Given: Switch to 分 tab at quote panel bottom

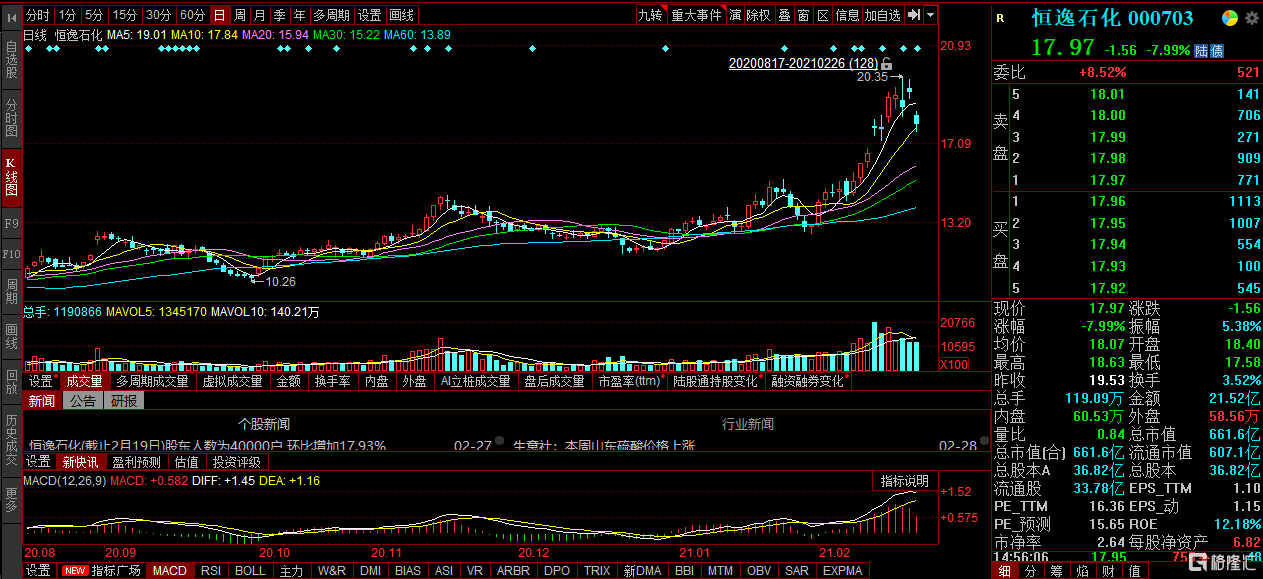Looking at the screenshot, I should [x=1030, y=571].
